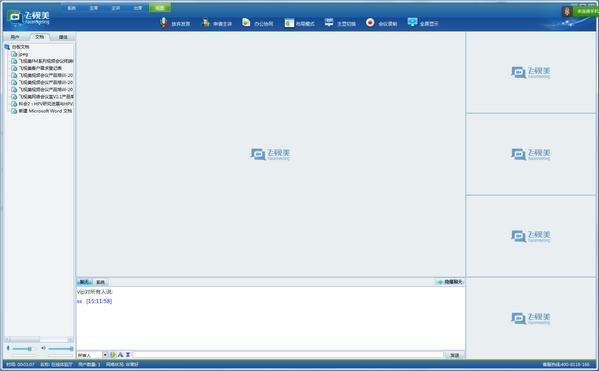Viewport: 599px width, 371px height.
Task: Click the main display switch monitor icon
Action: (x=329, y=23)
